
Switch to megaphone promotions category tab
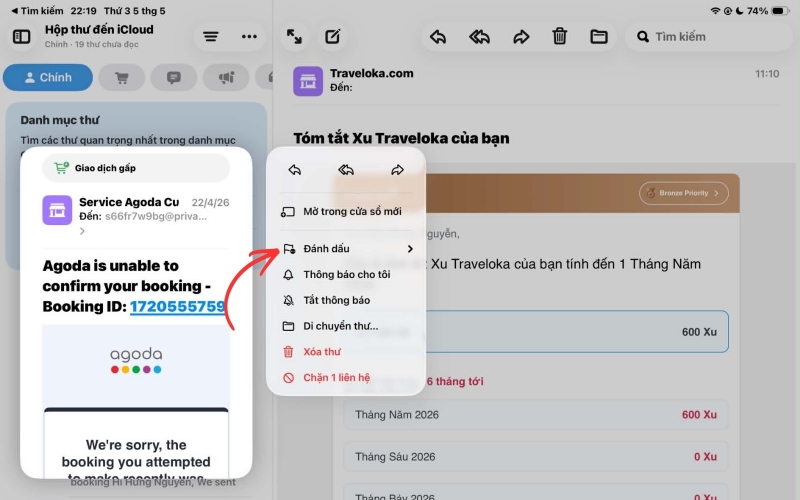tap(226, 78)
